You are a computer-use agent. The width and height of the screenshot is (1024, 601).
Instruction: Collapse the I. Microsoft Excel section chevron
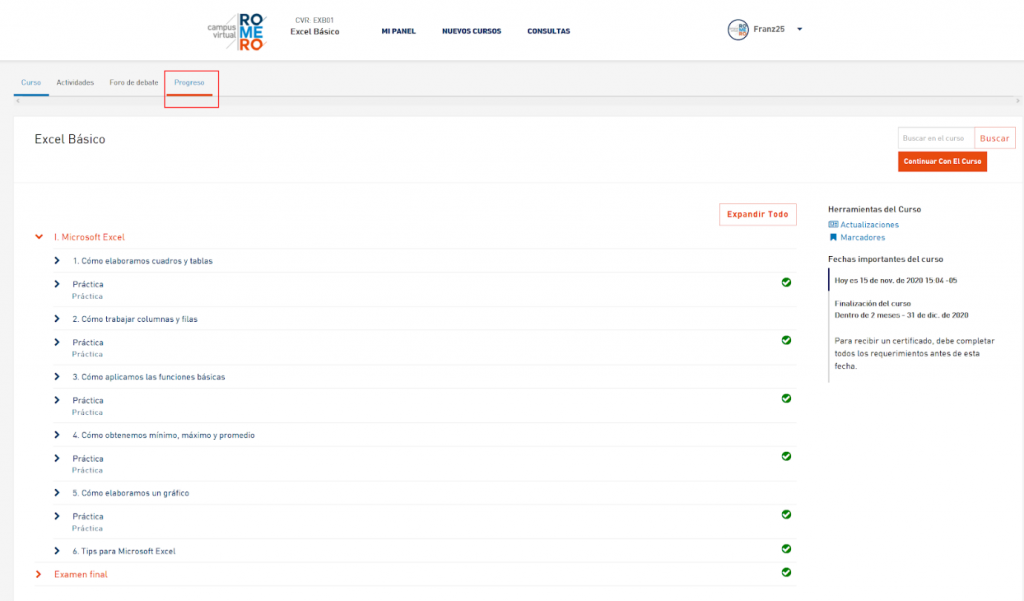point(39,237)
